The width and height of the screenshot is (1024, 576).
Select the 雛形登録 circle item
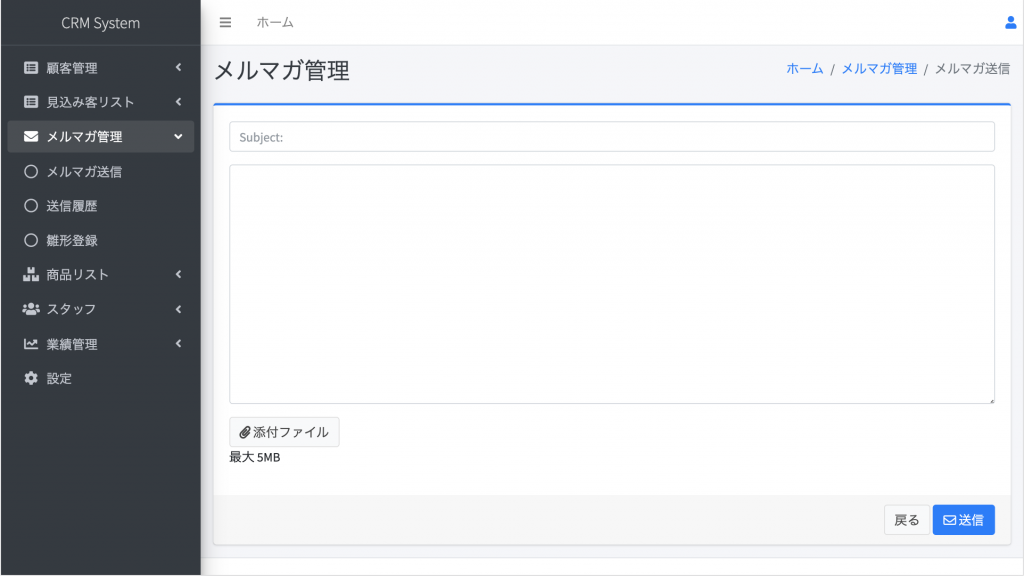pos(101,240)
